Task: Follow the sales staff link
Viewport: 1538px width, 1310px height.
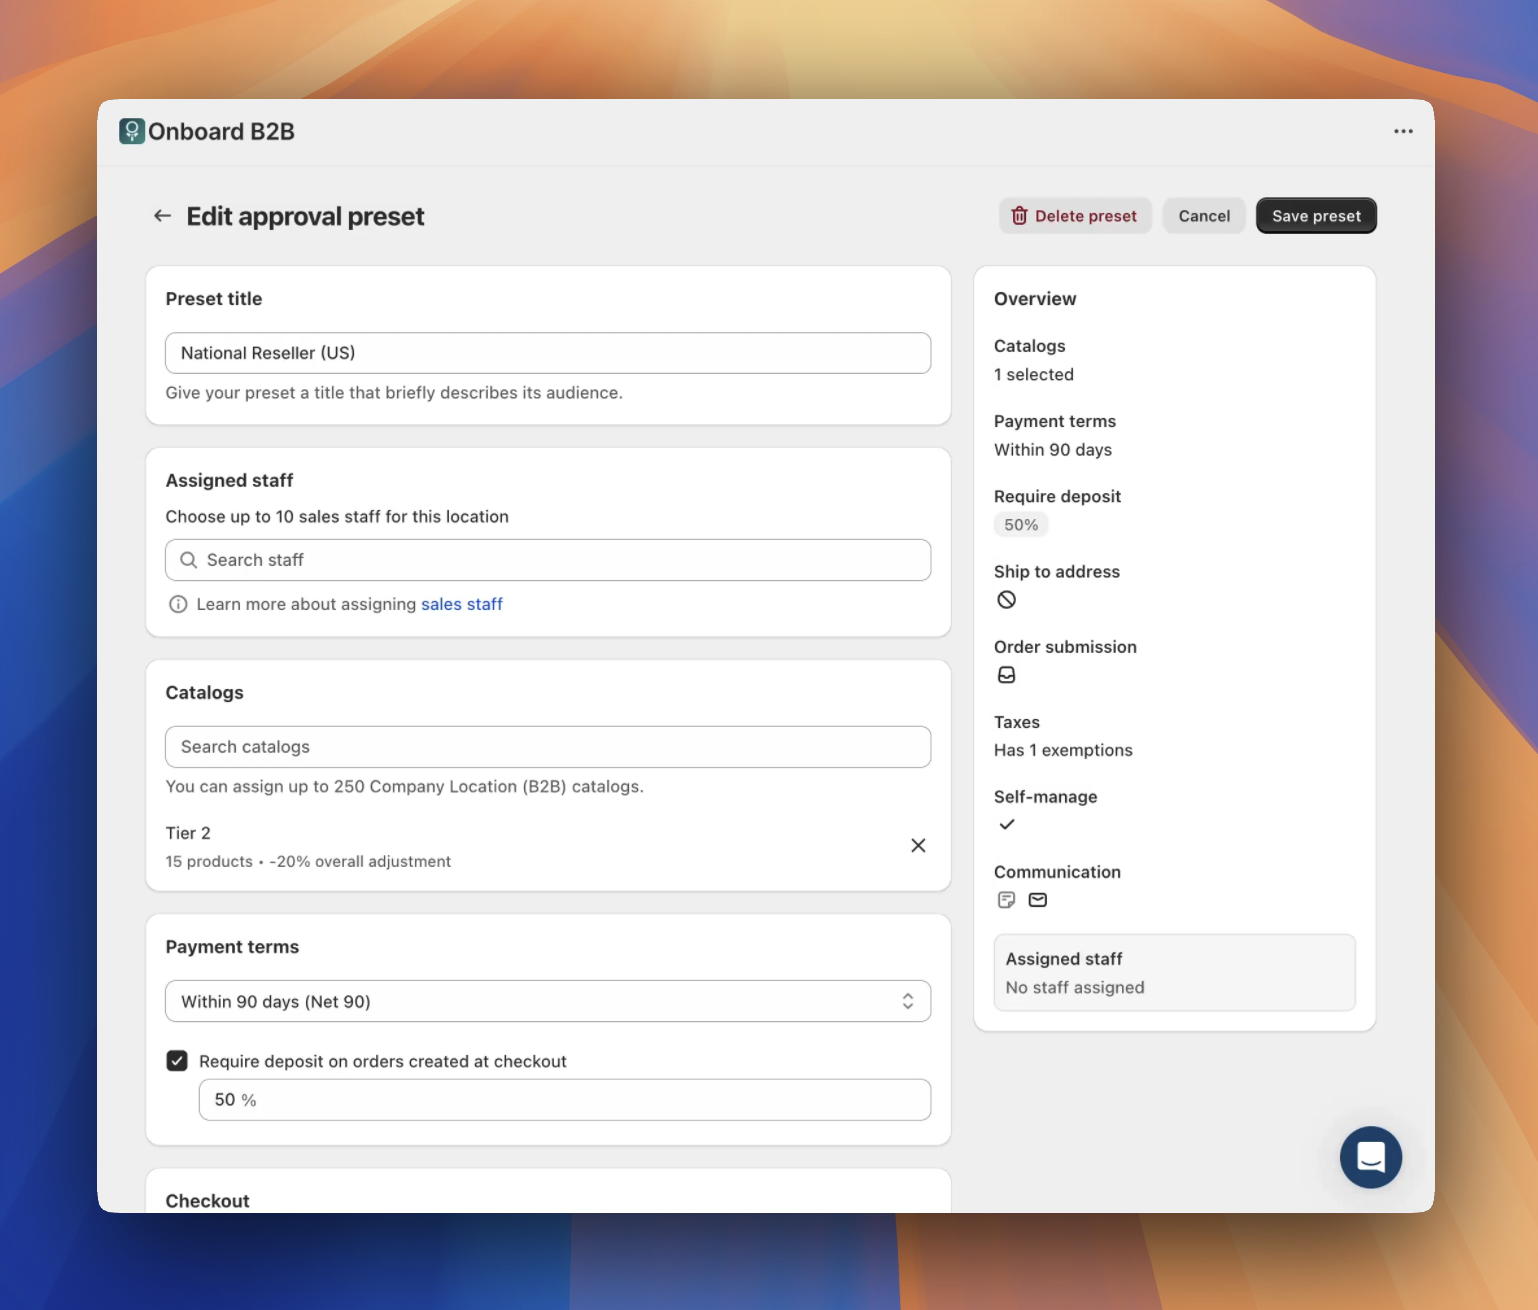Action: point(461,604)
